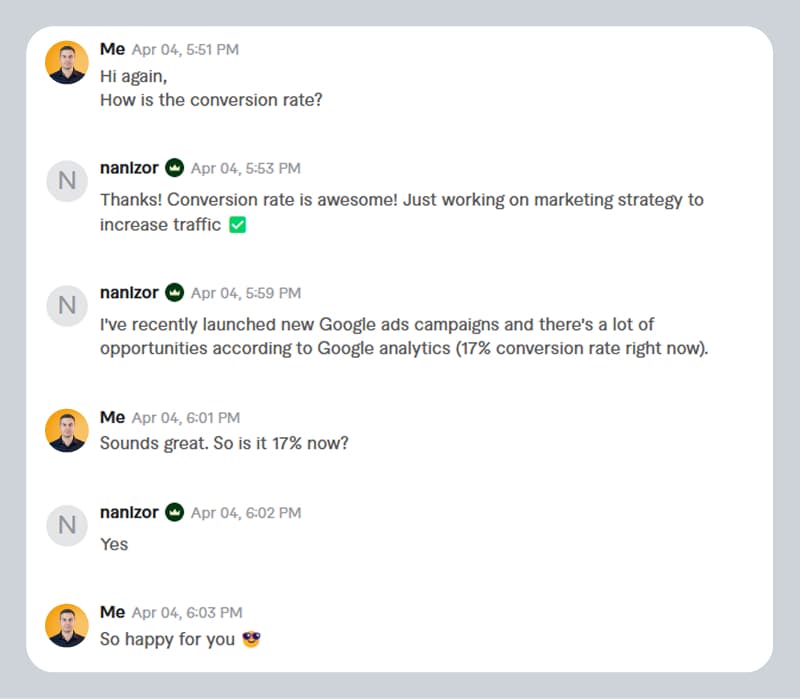
Task: Open the nanizor username on the Google ads message
Action: [x=129, y=293]
